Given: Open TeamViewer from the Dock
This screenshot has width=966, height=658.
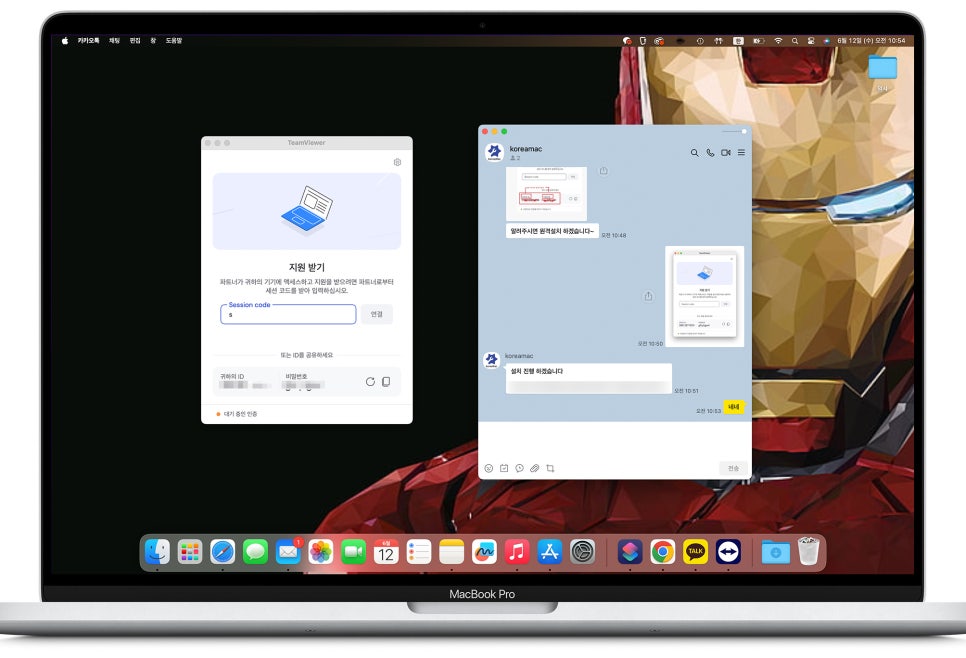Looking at the screenshot, I should [728, 552].
